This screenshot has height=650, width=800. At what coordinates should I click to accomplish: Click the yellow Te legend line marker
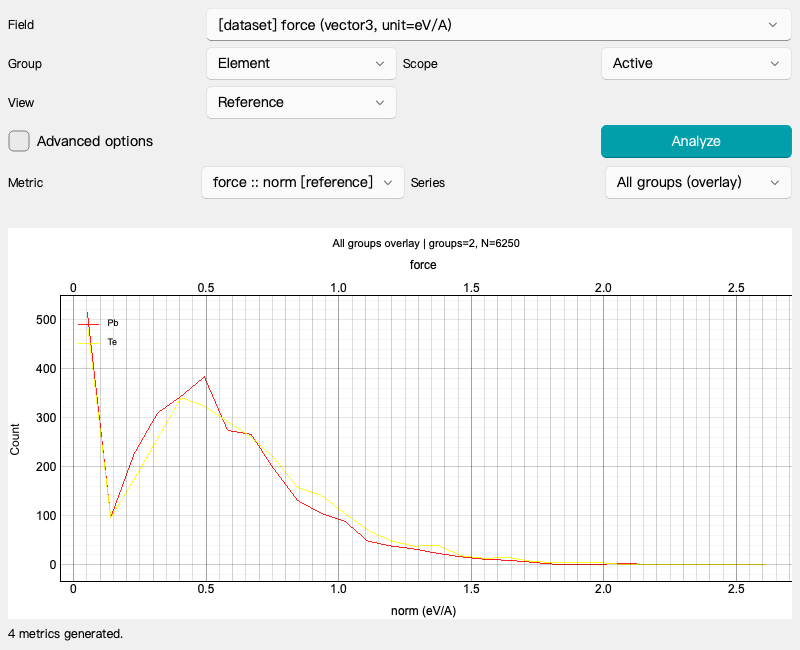[88, 343]
